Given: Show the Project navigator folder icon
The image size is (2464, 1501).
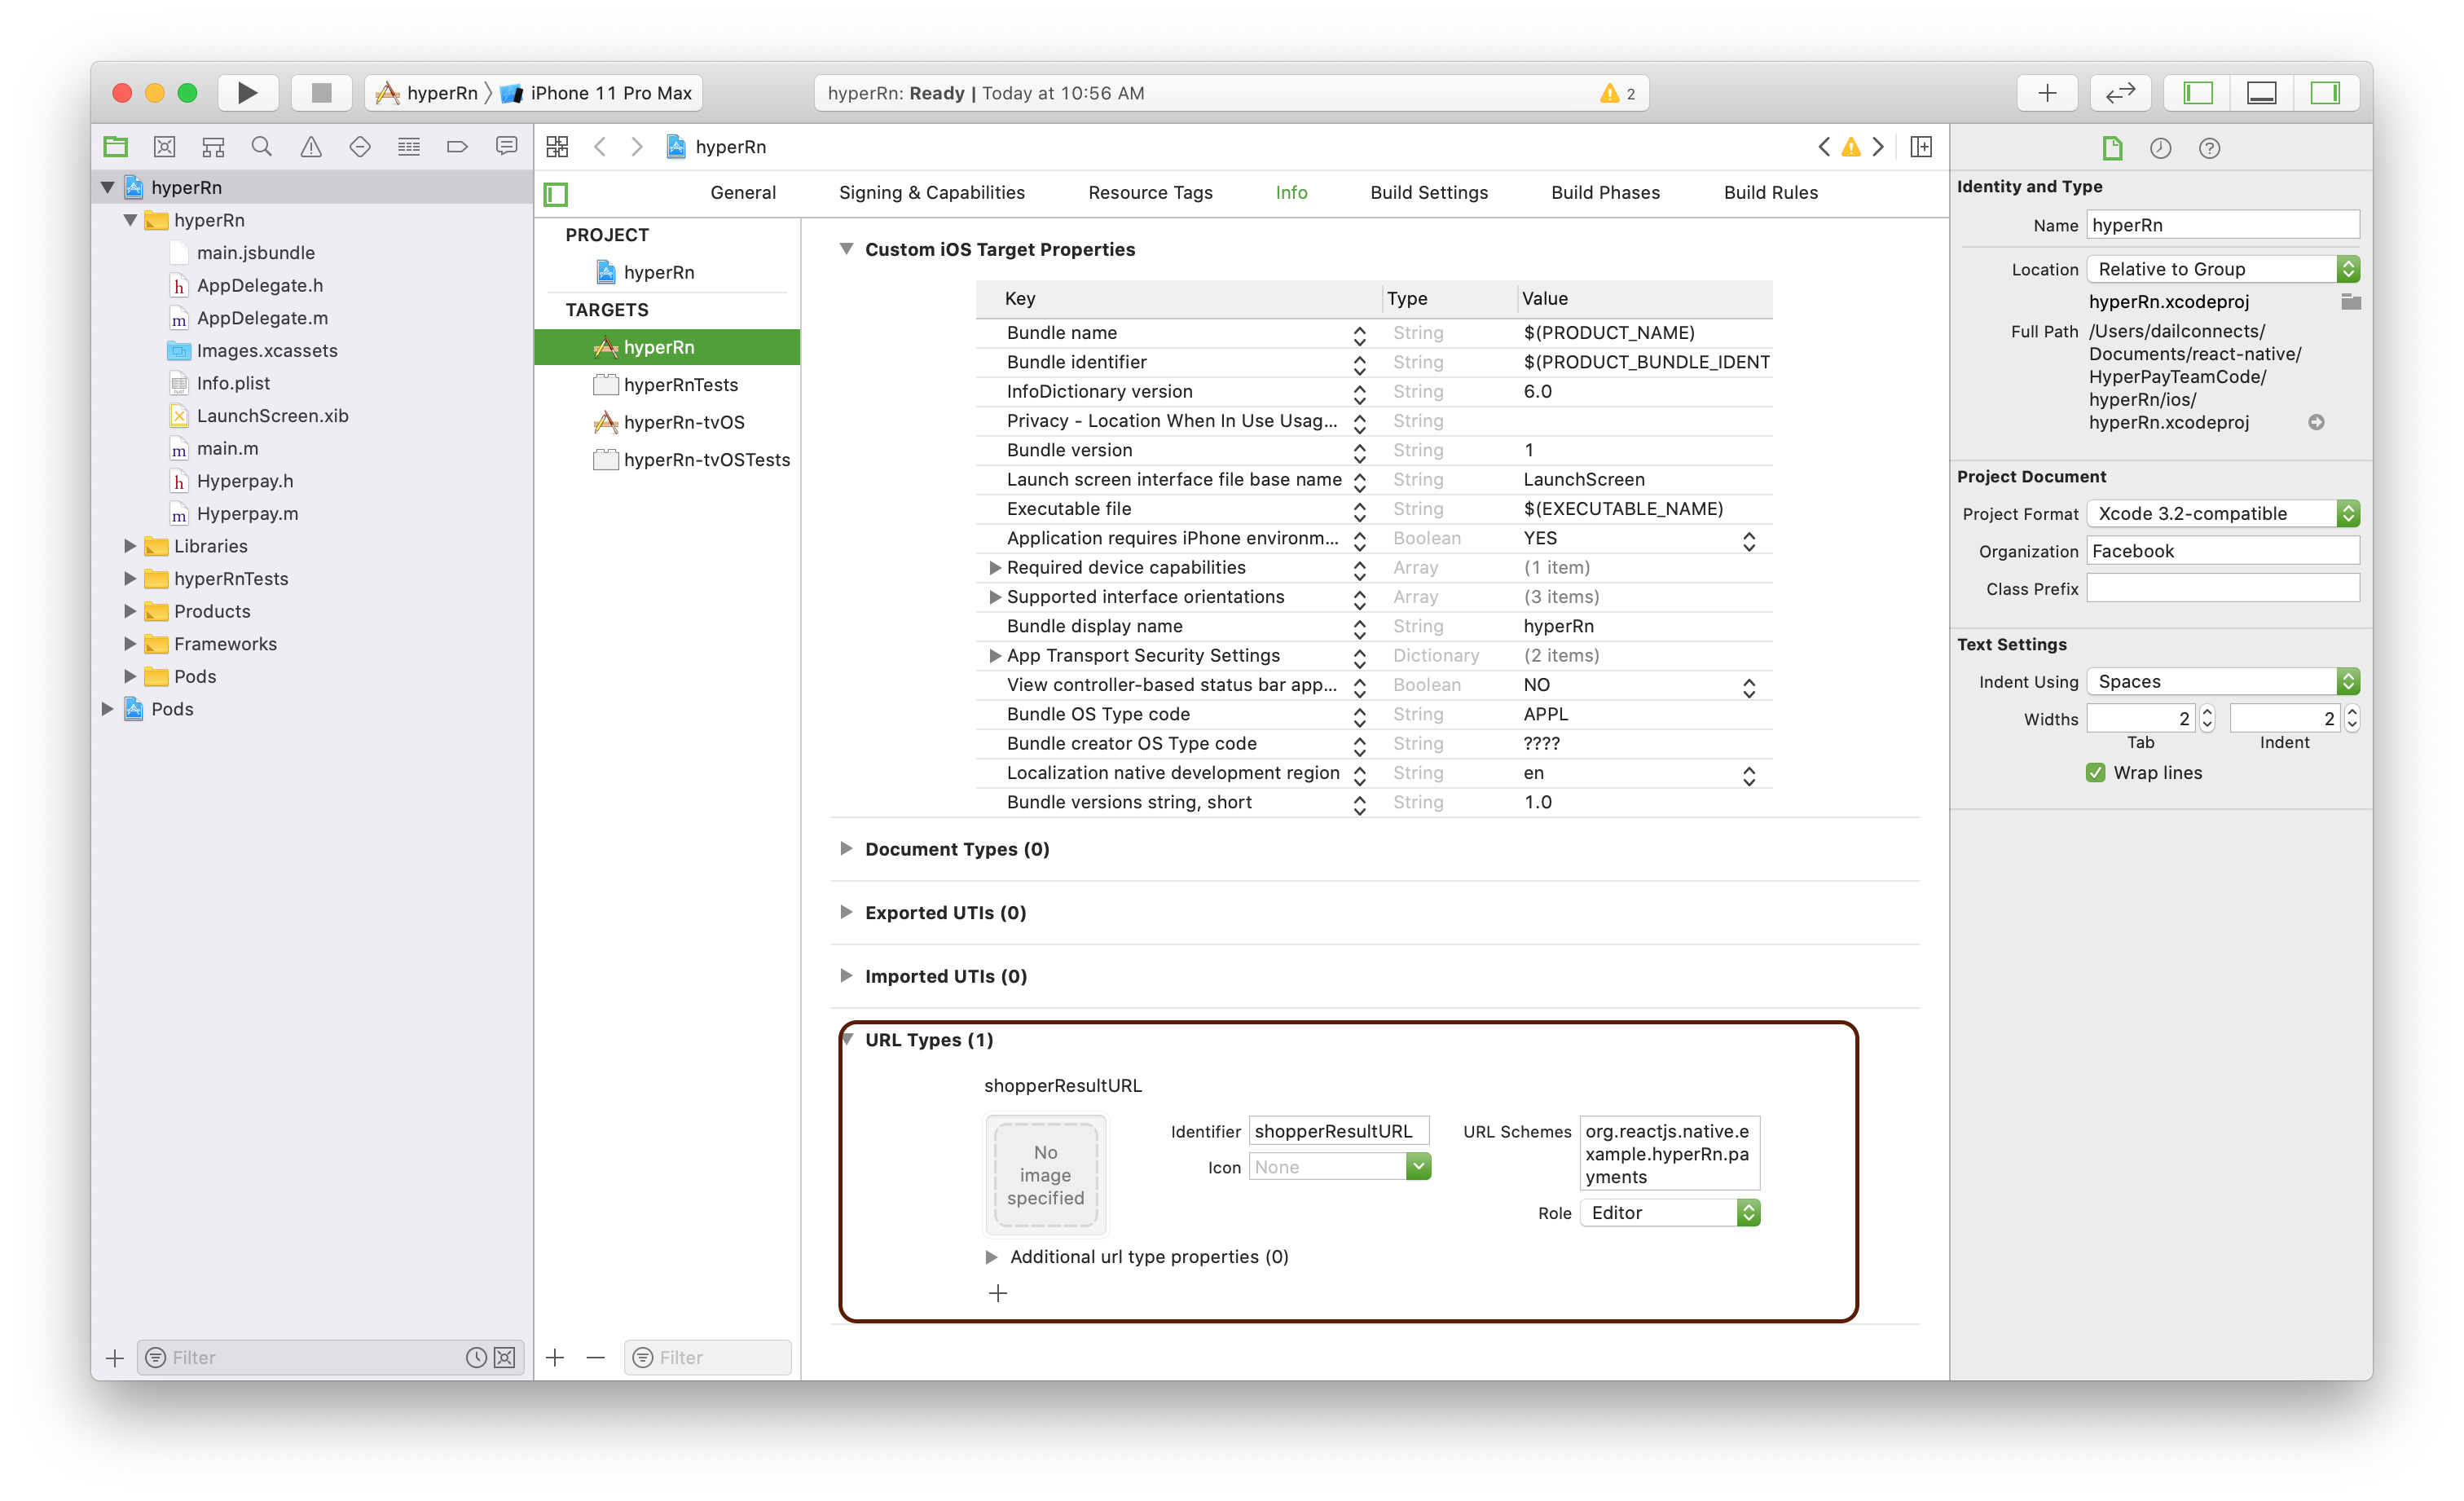Looking at the screenshot, I should 116,147.
